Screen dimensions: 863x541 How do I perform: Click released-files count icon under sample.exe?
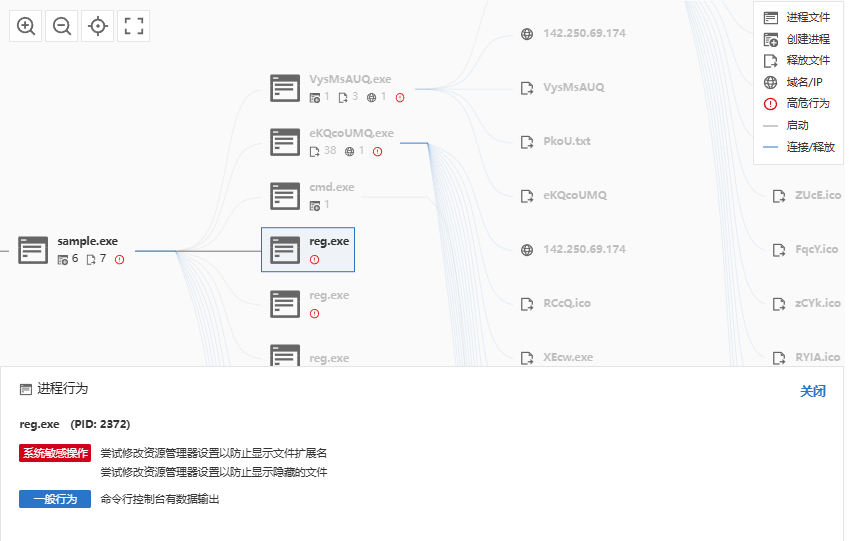click(91, 259)
